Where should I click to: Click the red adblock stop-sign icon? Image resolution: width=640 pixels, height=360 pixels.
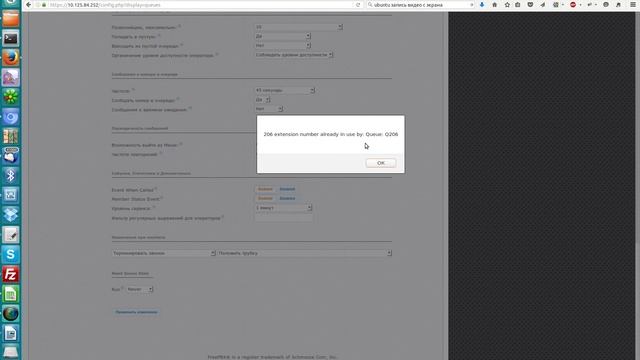pyautogui.click(x=573, y=4)
